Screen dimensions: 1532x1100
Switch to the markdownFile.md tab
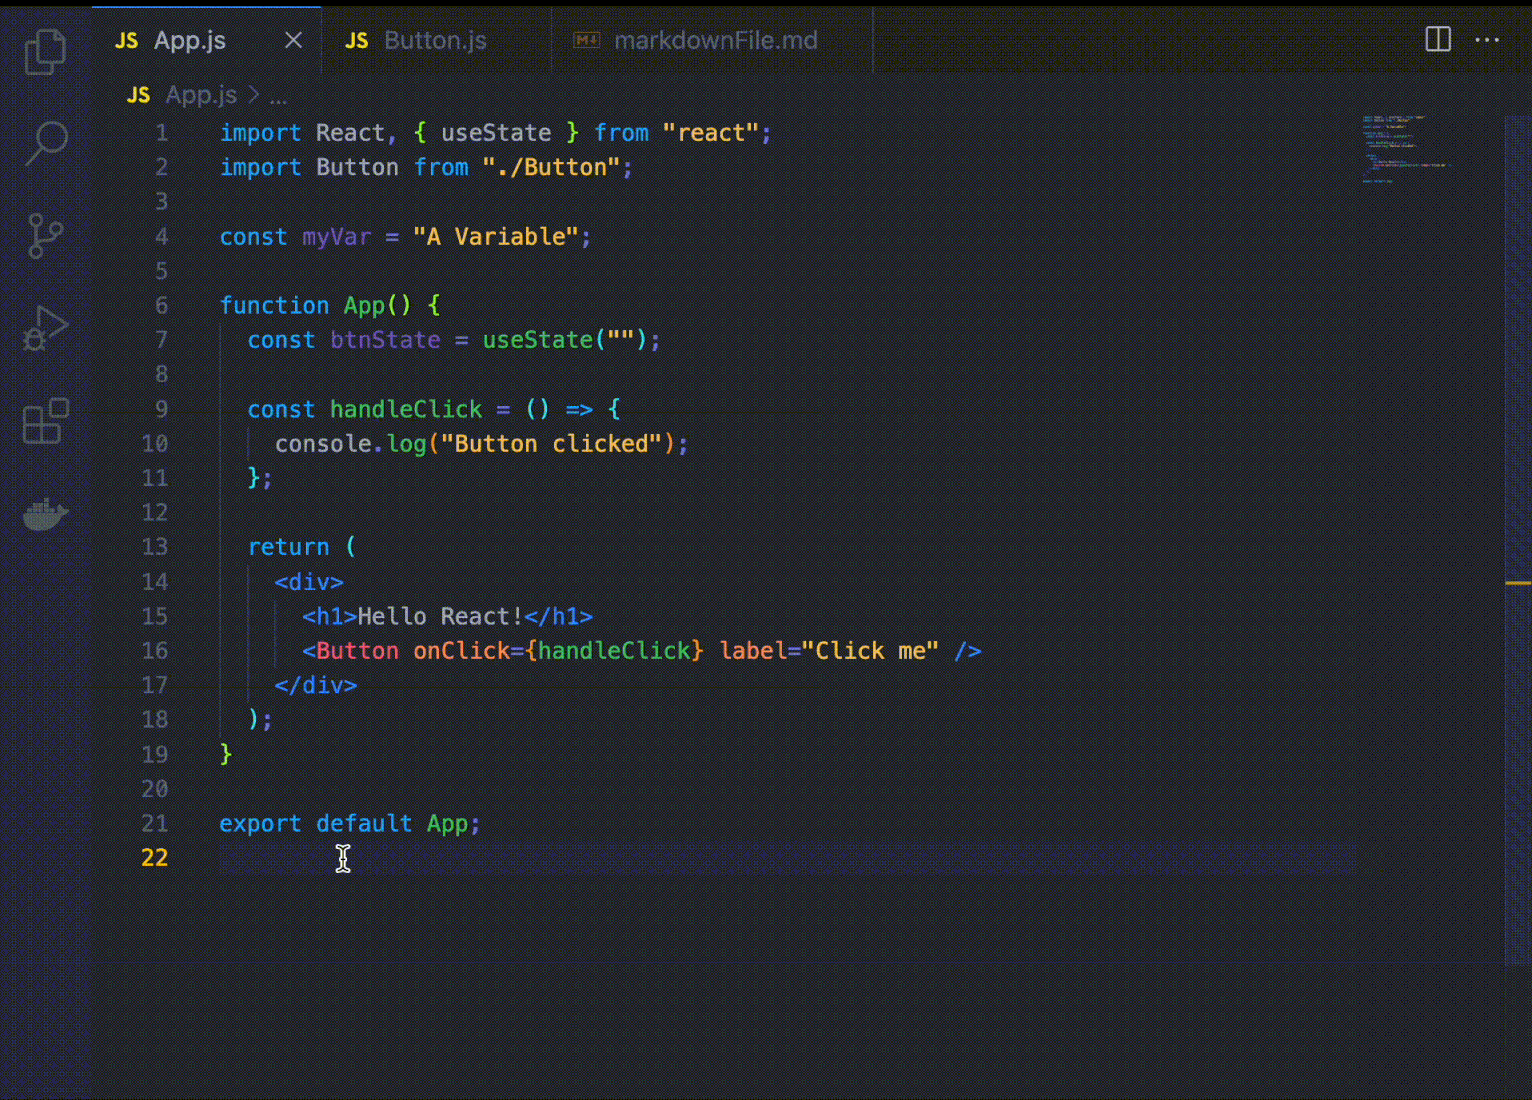714,40
